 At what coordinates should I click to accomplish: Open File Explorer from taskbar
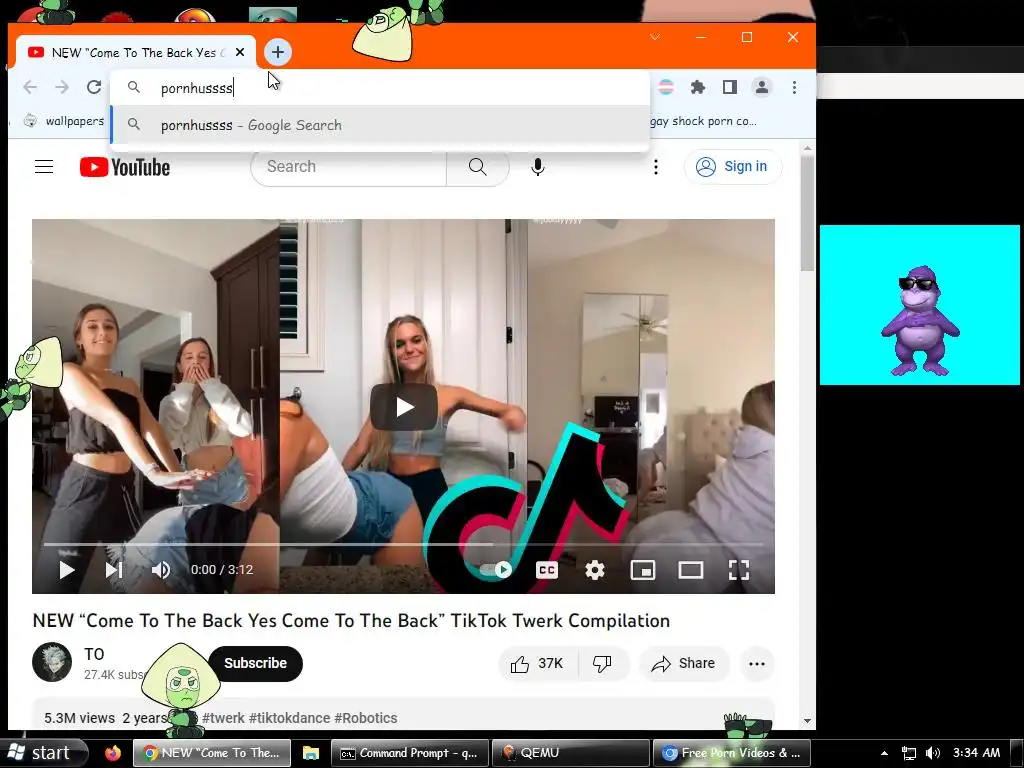[311, 753]
